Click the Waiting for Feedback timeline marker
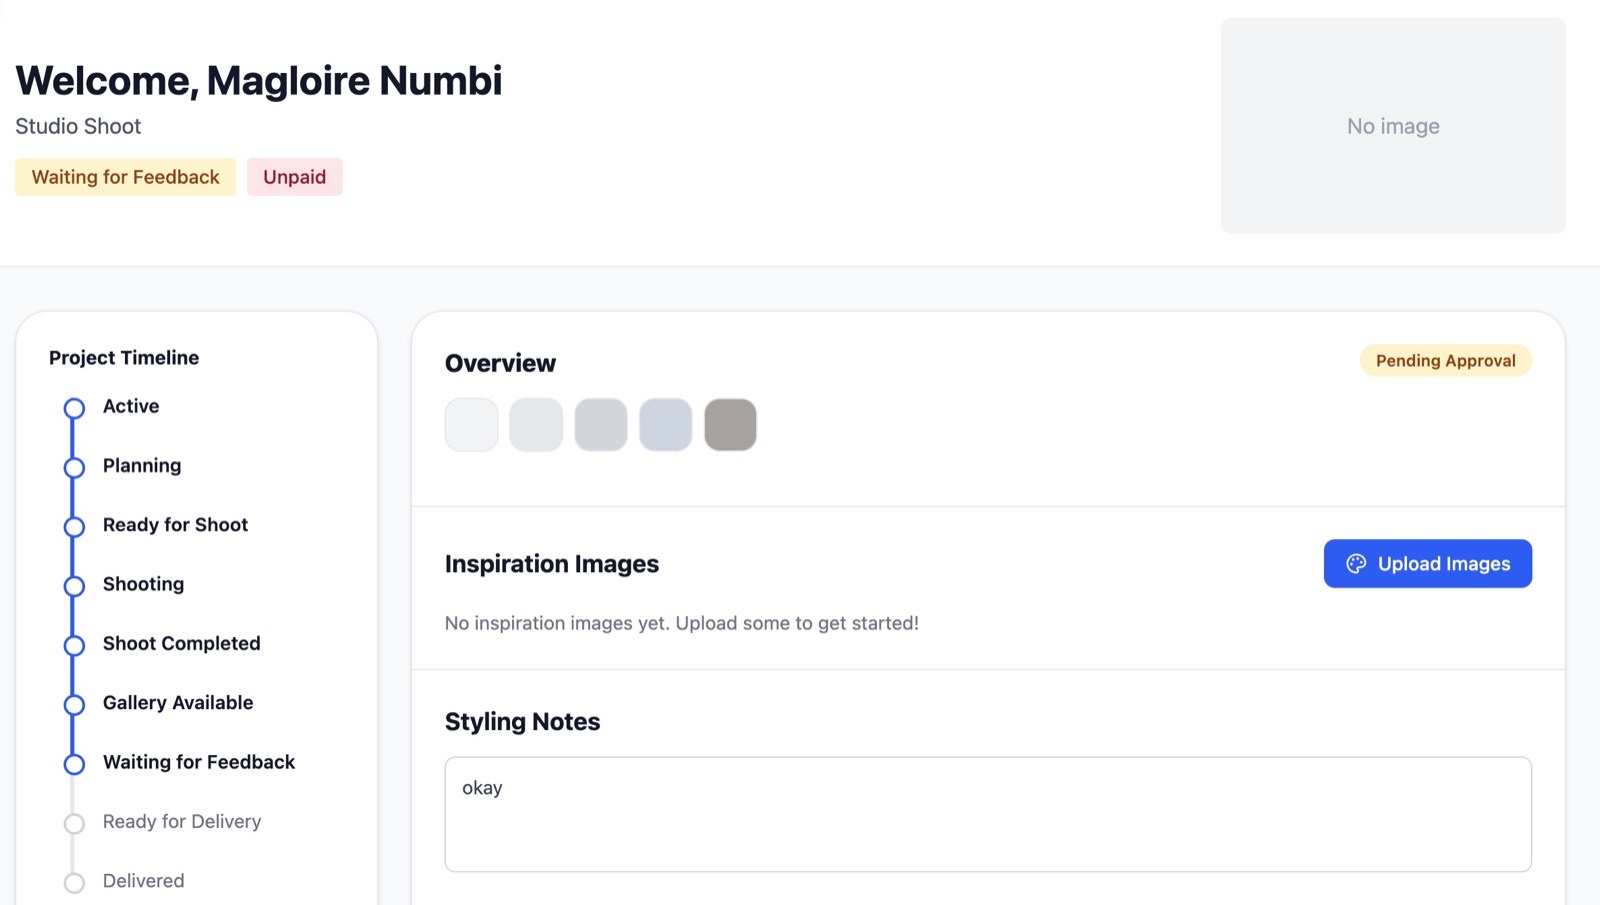The width and height of the screenshot is (1600, 905). click(x=74, y=764)
